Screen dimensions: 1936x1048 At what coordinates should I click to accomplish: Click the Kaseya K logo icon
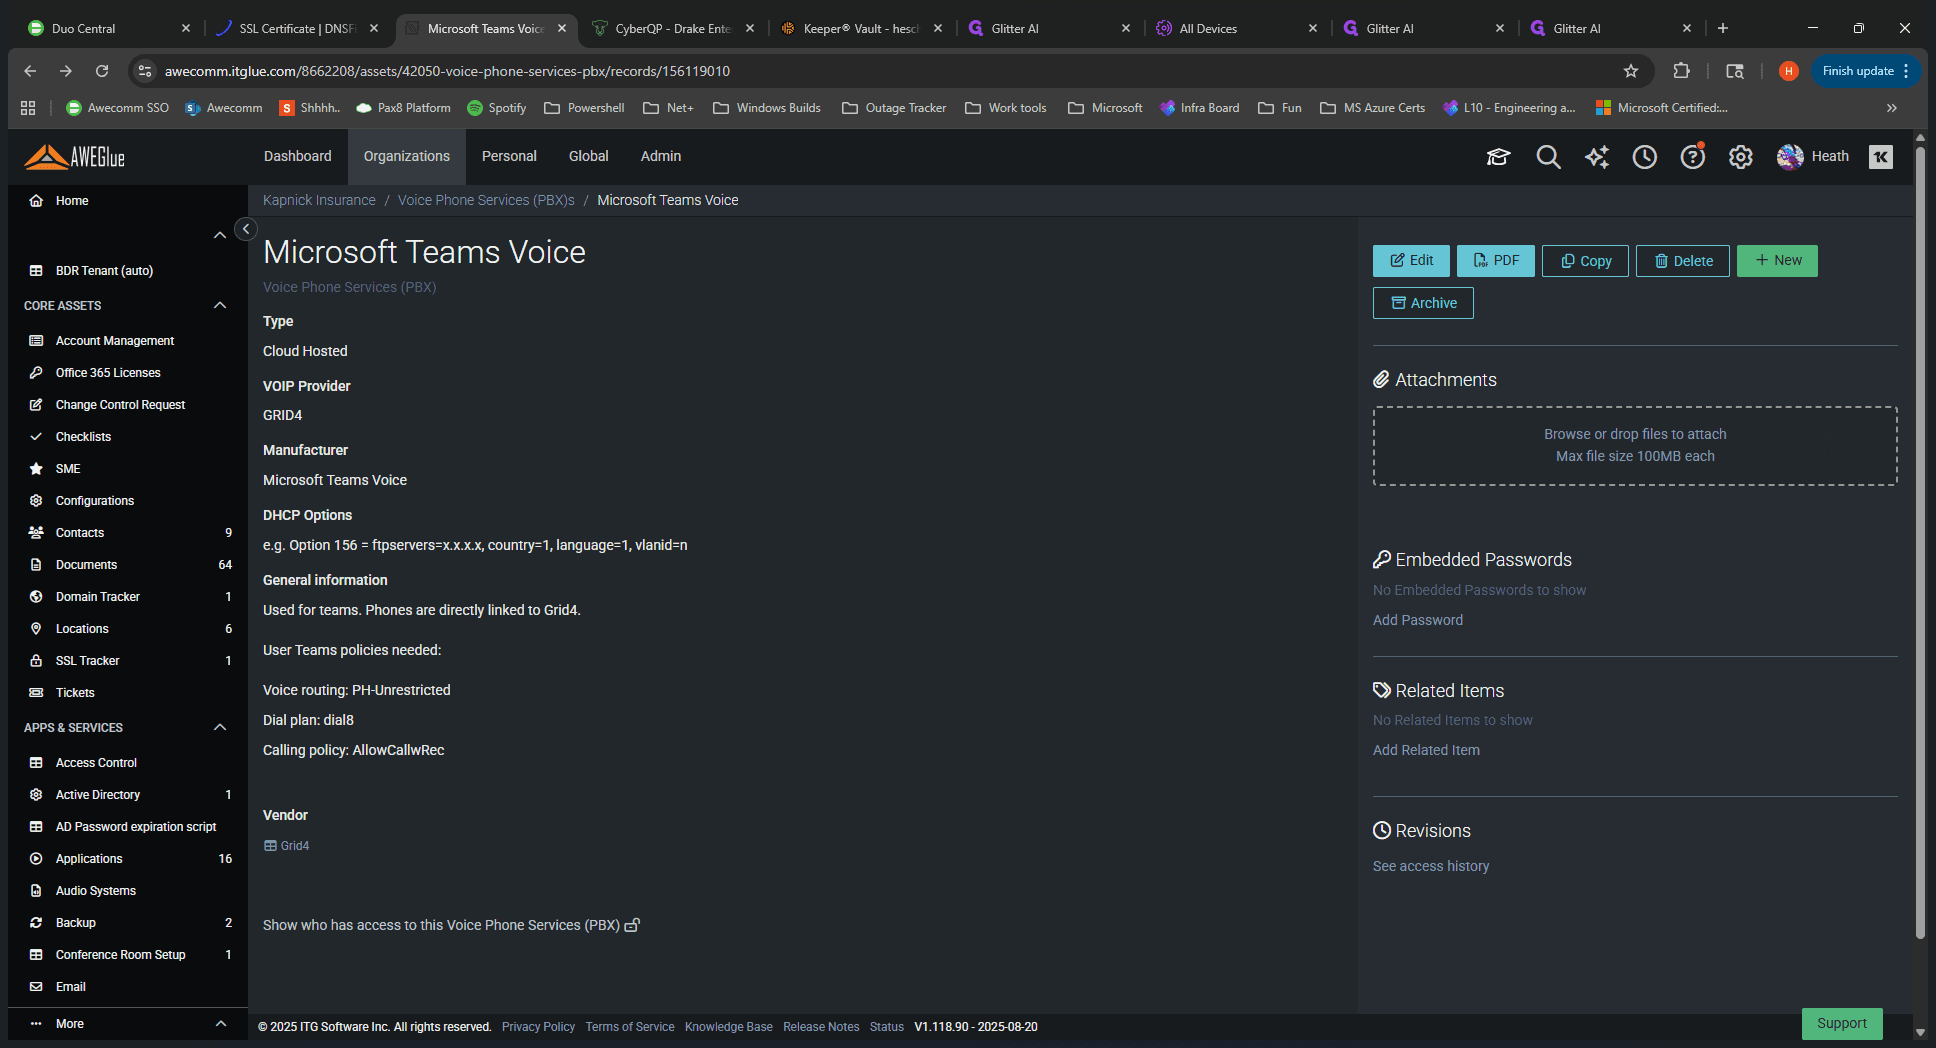pyautogui.click(x=1881, y=157)
